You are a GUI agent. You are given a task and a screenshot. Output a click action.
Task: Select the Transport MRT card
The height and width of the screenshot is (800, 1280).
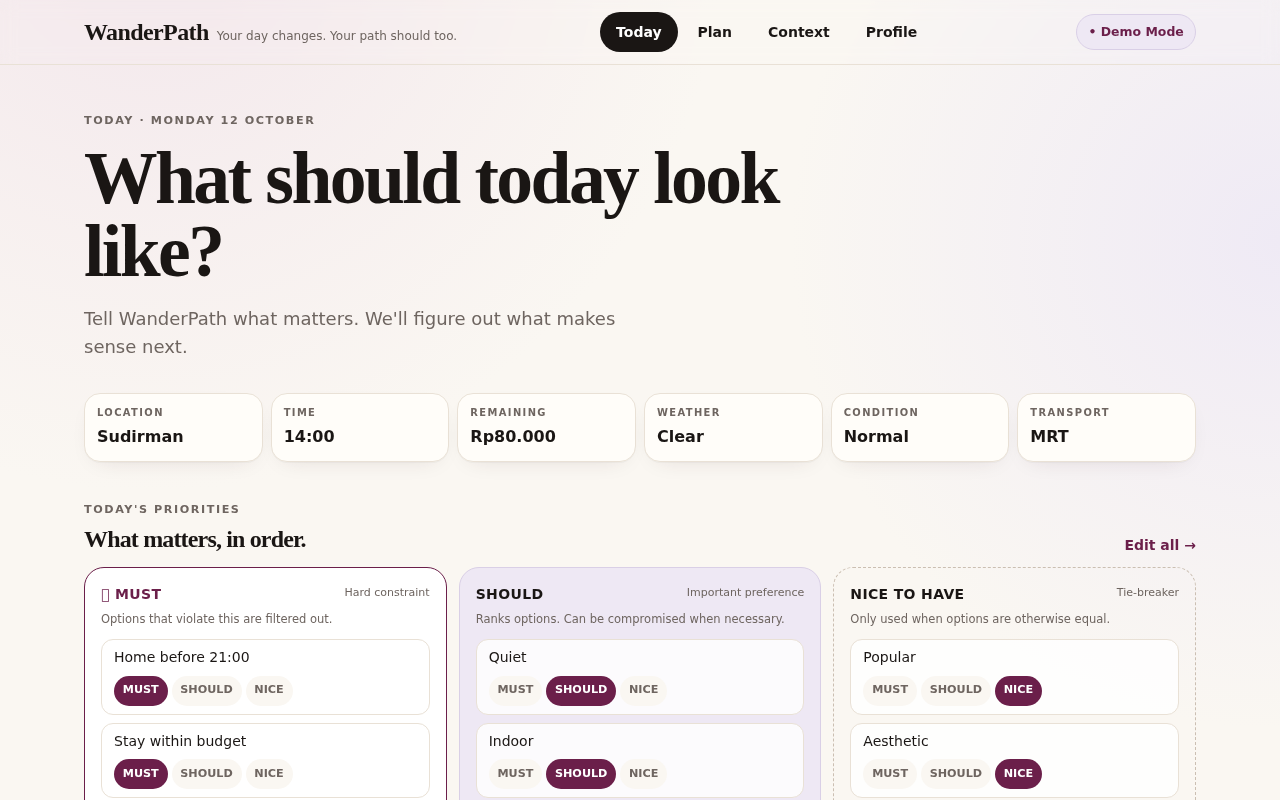pyautogui.click(x=1106, y=427)
